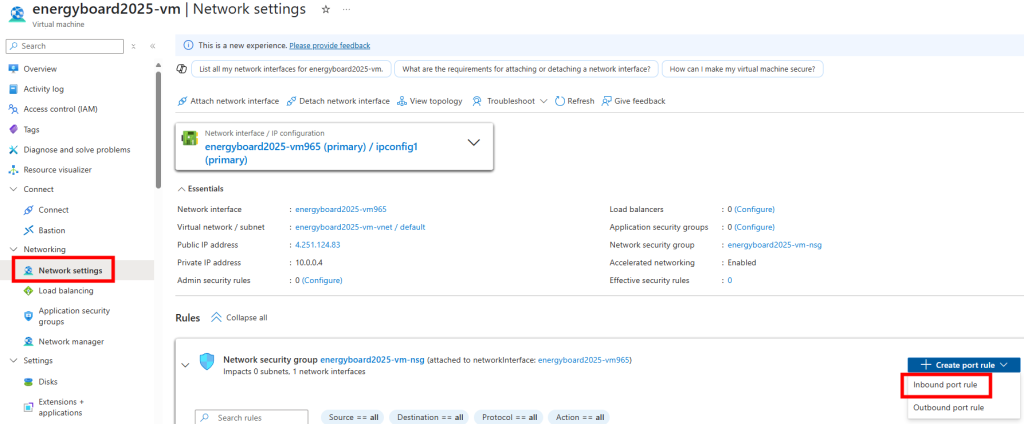This screenshot has height=424, width=1024.
Task: Click the Bastion icon
Action: click(x=28, y=230)
